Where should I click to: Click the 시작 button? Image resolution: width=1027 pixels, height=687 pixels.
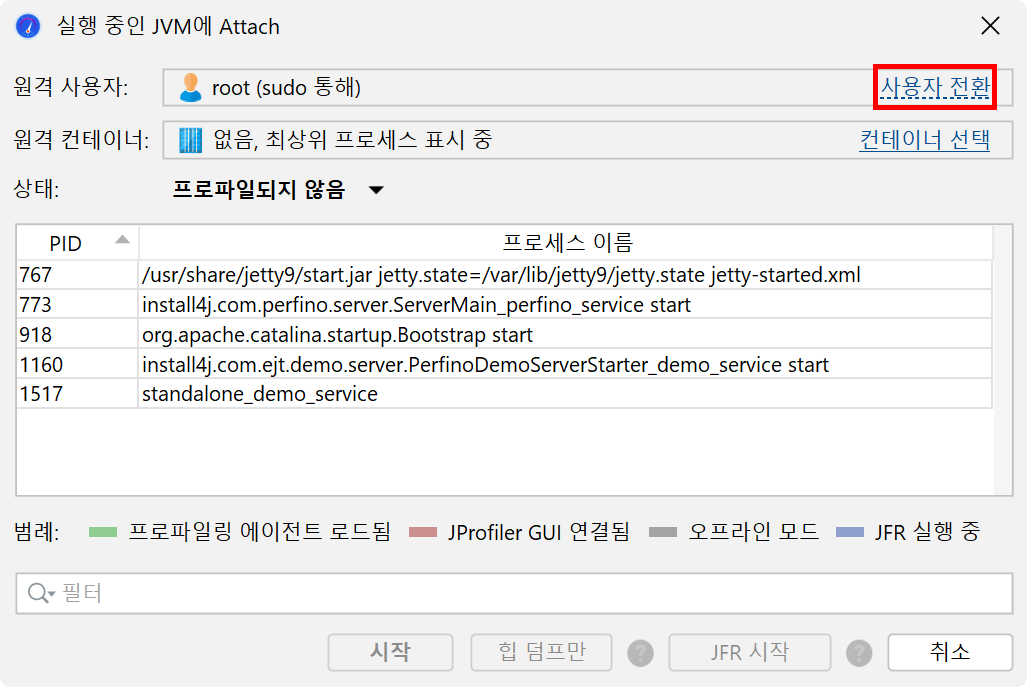pyautogui.click(x=390, y=652)
